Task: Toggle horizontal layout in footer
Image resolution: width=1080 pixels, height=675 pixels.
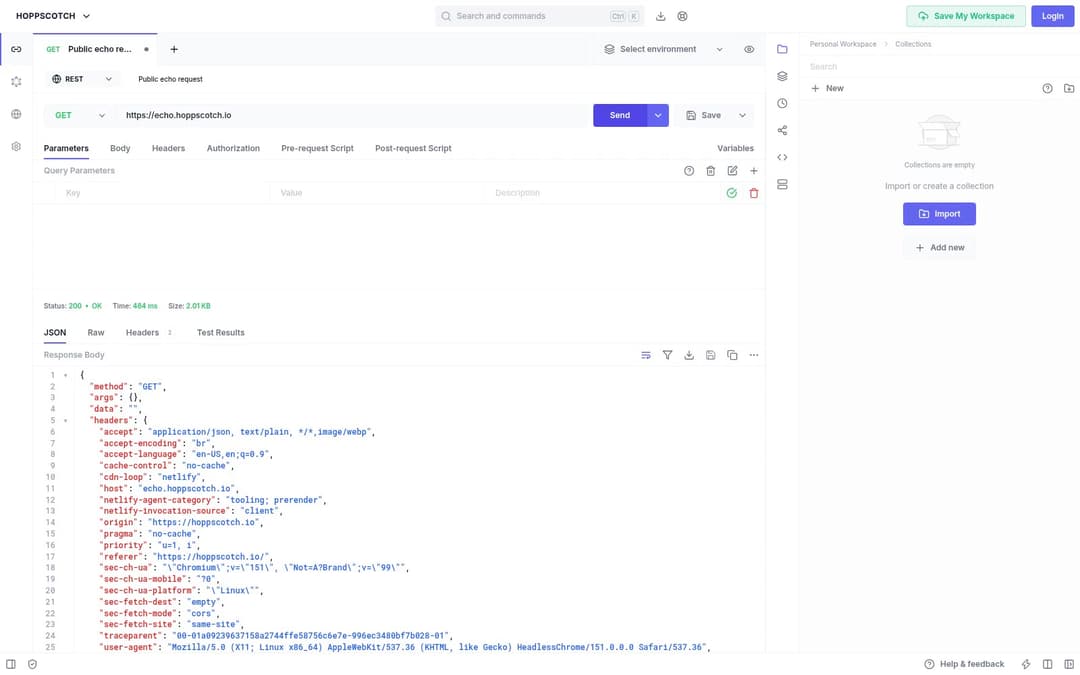Action: click(x=1047, y=664)
